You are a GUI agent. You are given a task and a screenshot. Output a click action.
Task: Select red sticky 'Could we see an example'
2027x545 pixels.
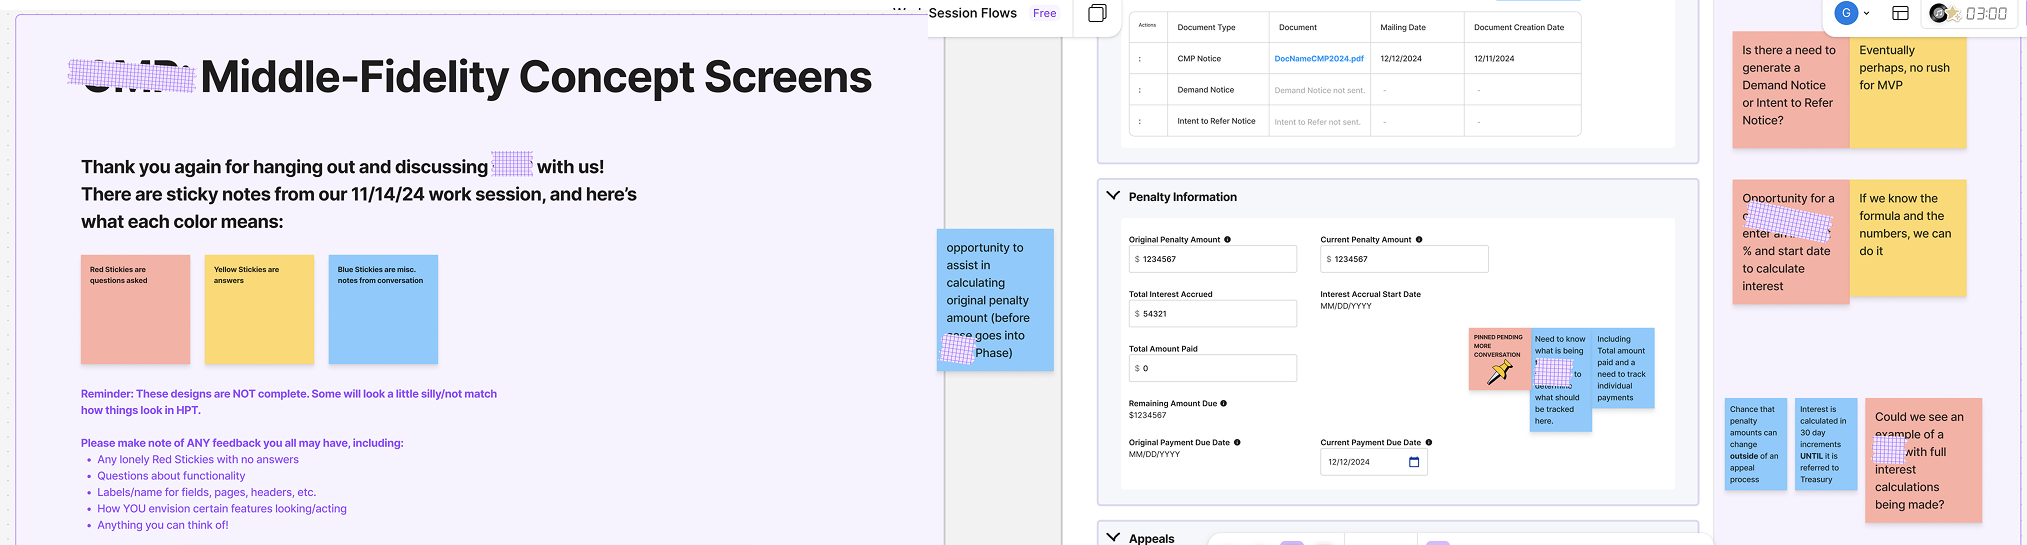pyautogui.click(x=1923, y=460)
